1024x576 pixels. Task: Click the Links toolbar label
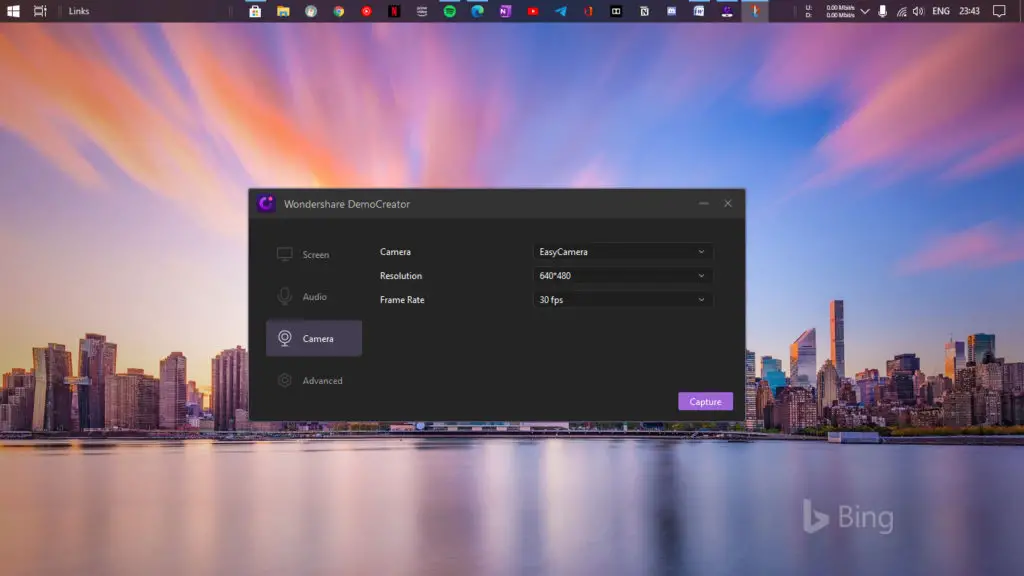tap(79, 11)
